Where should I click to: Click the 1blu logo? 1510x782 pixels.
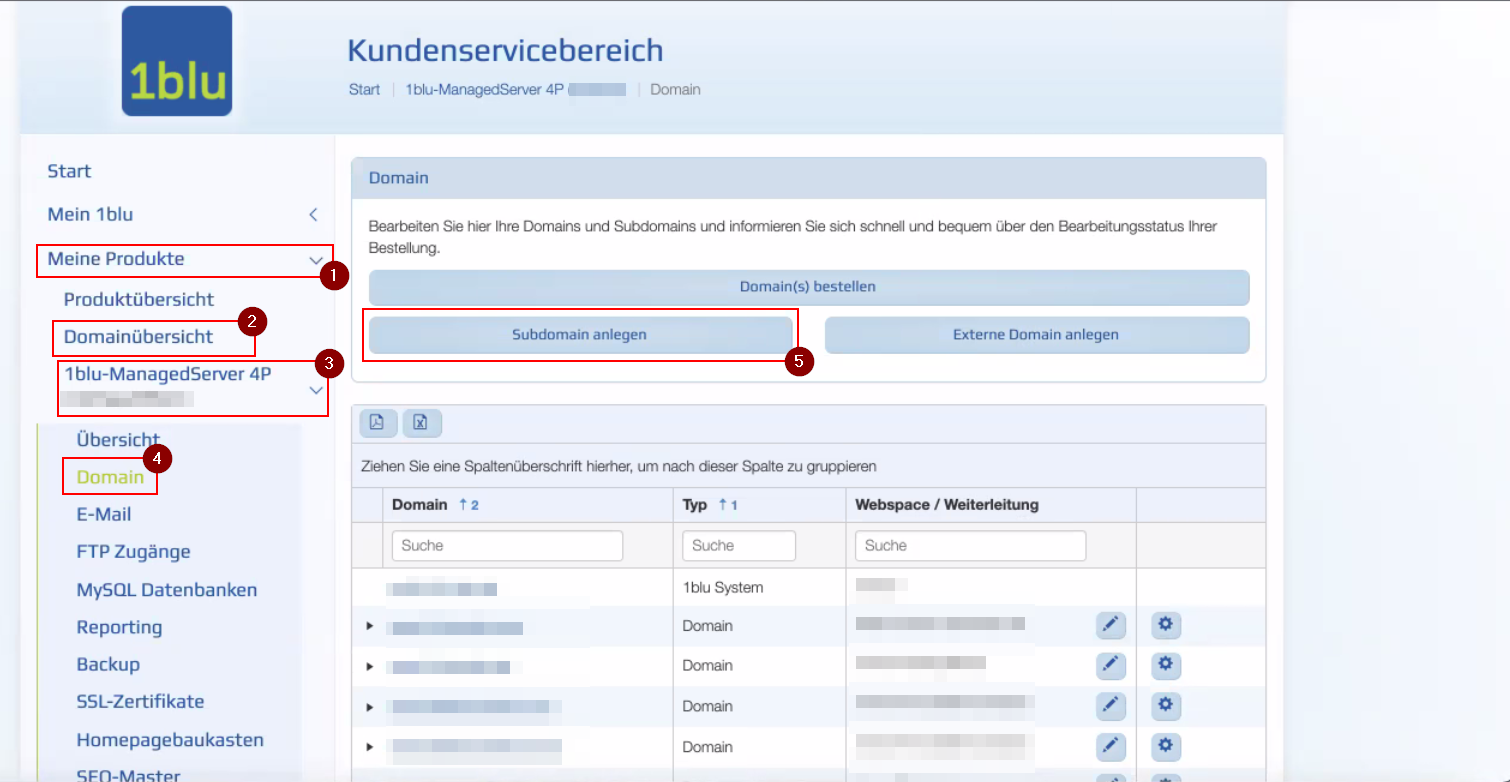pos(177,61)
